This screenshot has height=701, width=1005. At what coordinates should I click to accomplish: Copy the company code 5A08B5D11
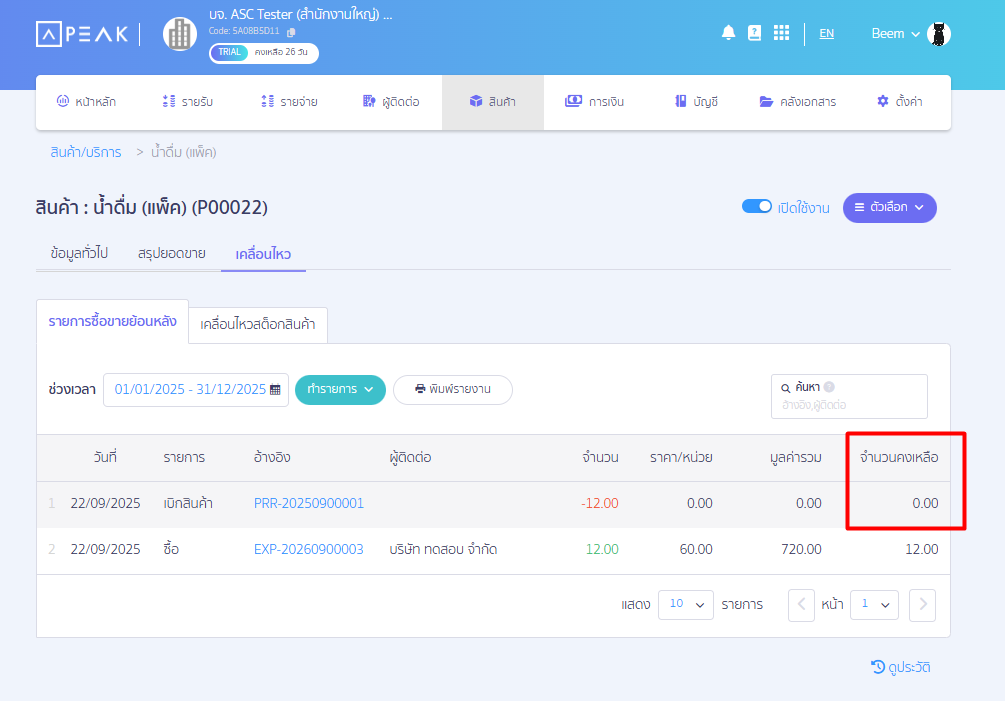tap(291, 32)
